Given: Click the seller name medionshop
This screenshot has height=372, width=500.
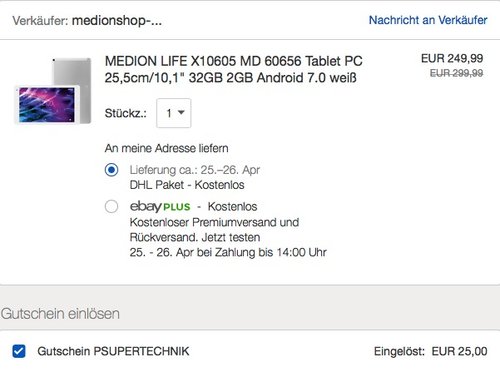Looking at the screenshot, I should [x=117, y=21].
